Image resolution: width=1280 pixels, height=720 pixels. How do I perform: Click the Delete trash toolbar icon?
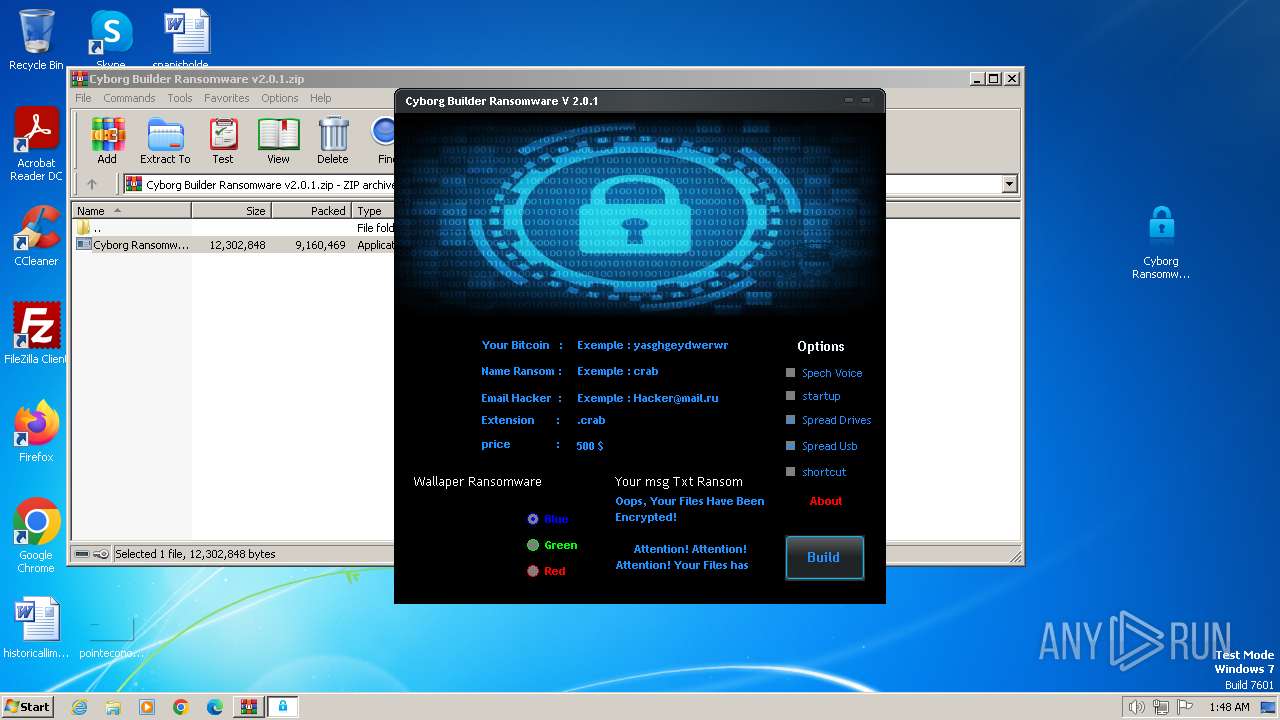[x=333, y=140]
